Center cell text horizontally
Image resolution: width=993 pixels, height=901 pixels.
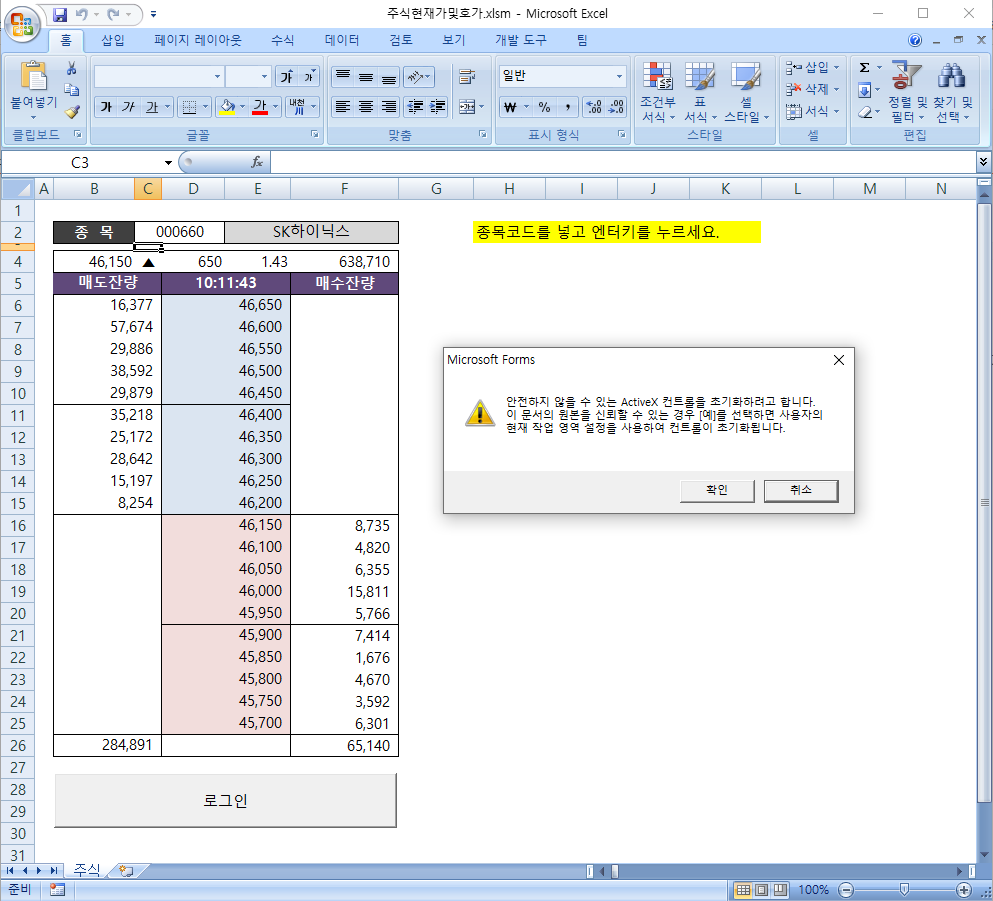(x=366, y=107)
